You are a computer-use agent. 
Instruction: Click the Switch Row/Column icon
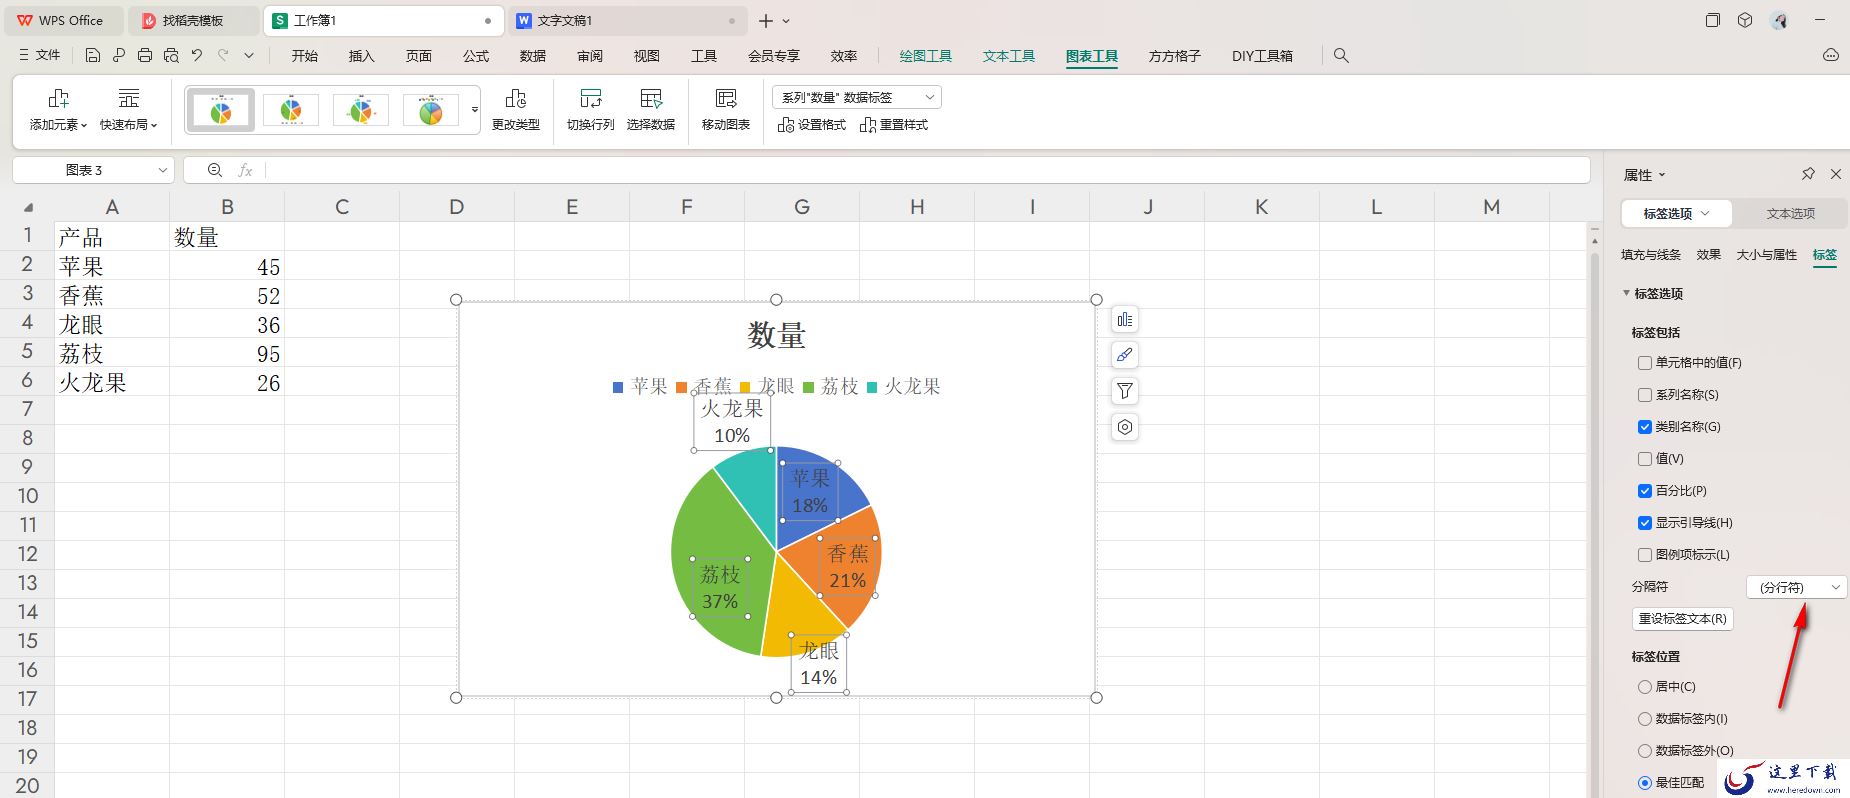click(591, 99)
